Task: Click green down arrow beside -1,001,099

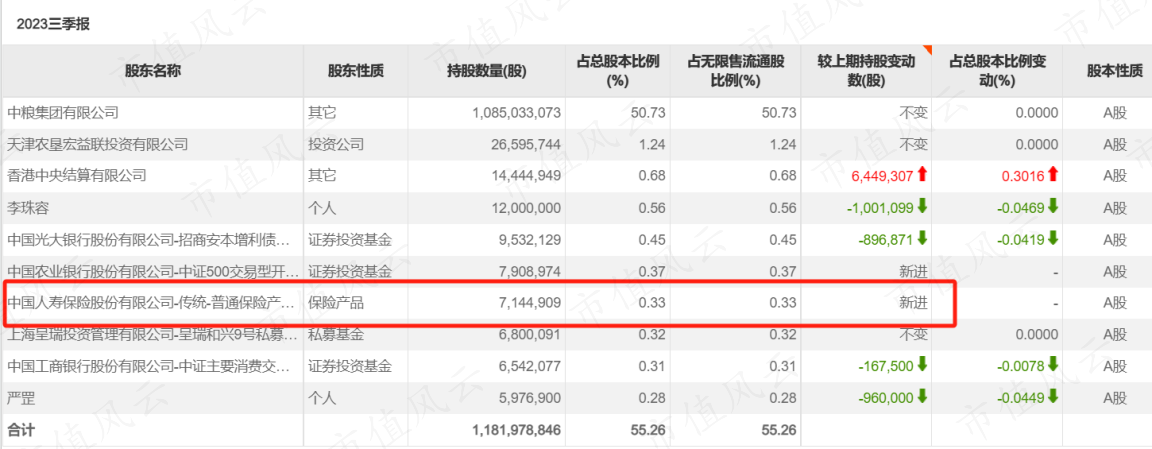Action: click(x=922, y=207)
